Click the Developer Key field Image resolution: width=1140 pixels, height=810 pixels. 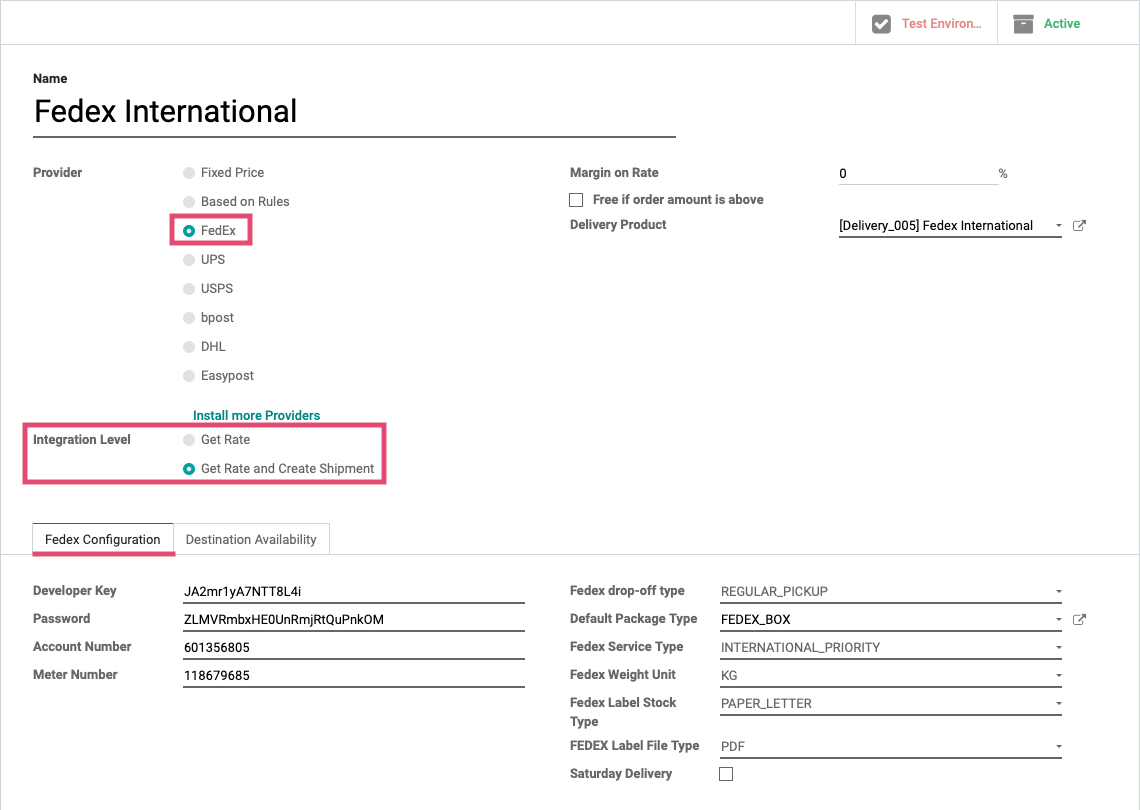353,592
